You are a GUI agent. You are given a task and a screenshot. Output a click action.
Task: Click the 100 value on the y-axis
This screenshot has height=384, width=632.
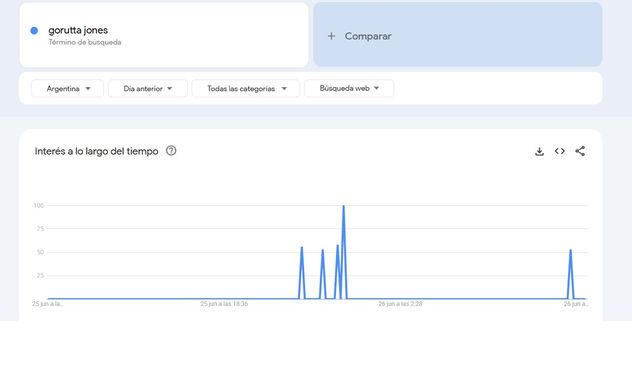click(39, 205)
